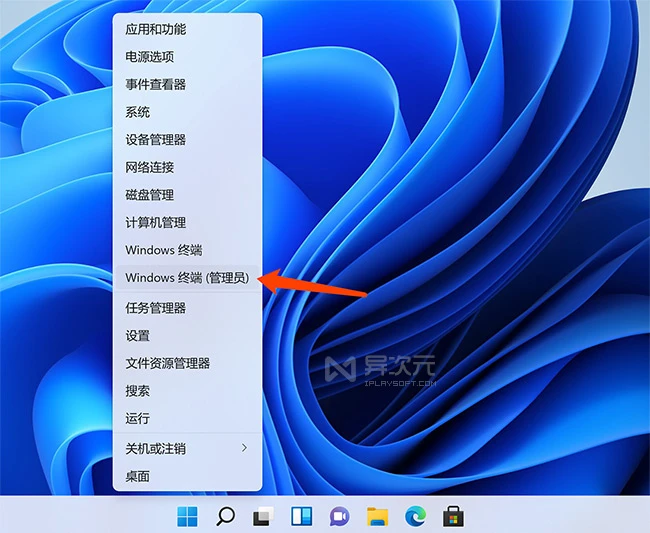Select 应用和功能 menu entry
Screen dimensions: 650x533
tap(187, 29)
